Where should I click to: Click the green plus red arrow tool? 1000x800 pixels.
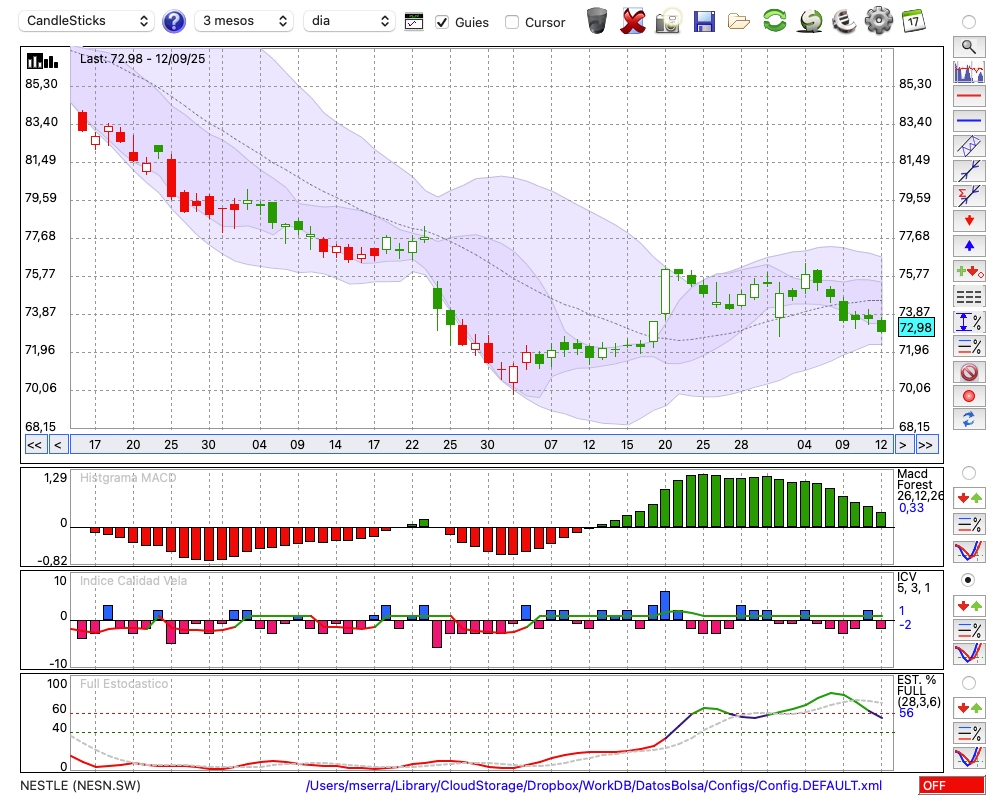click(x=969, y=272)
